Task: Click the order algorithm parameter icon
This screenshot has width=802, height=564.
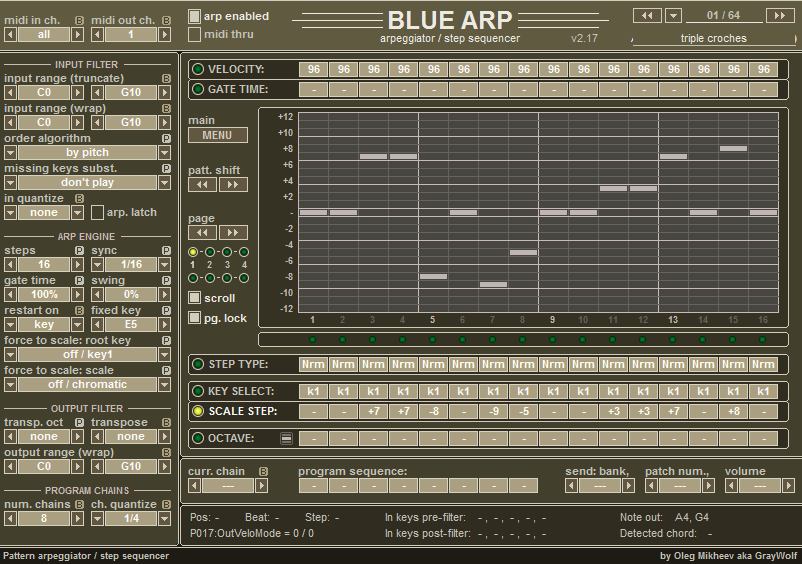Action: (x=166, y=139)
